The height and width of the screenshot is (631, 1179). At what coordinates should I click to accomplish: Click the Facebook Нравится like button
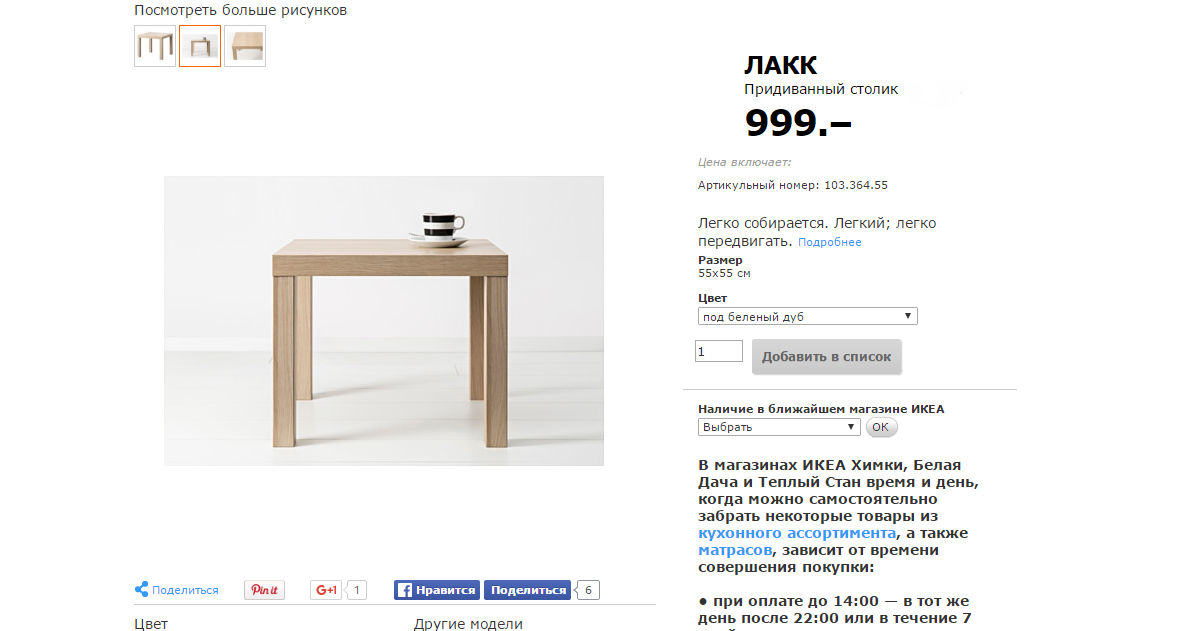click(437, 590)
